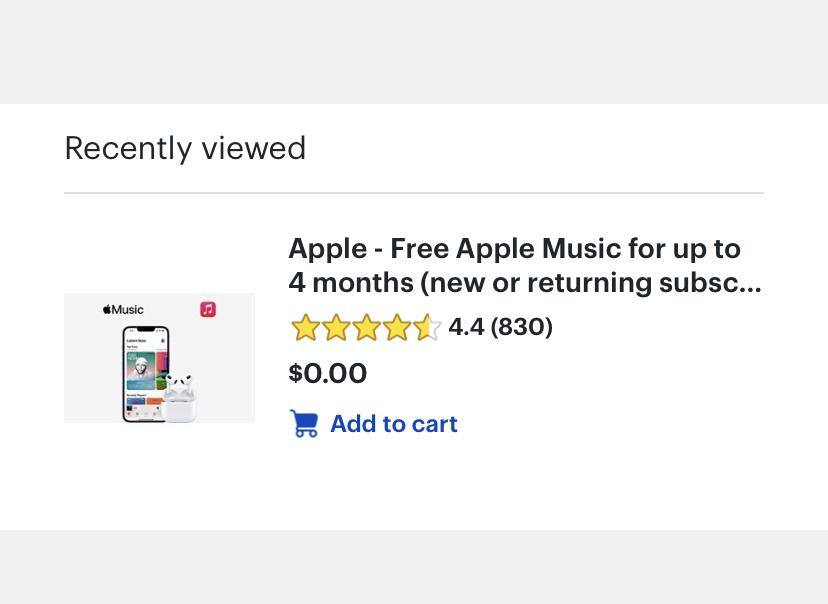Click the AirPods case in product image
Image resolution: width=828 pixels, height=604 pixels.
(179, 400)
